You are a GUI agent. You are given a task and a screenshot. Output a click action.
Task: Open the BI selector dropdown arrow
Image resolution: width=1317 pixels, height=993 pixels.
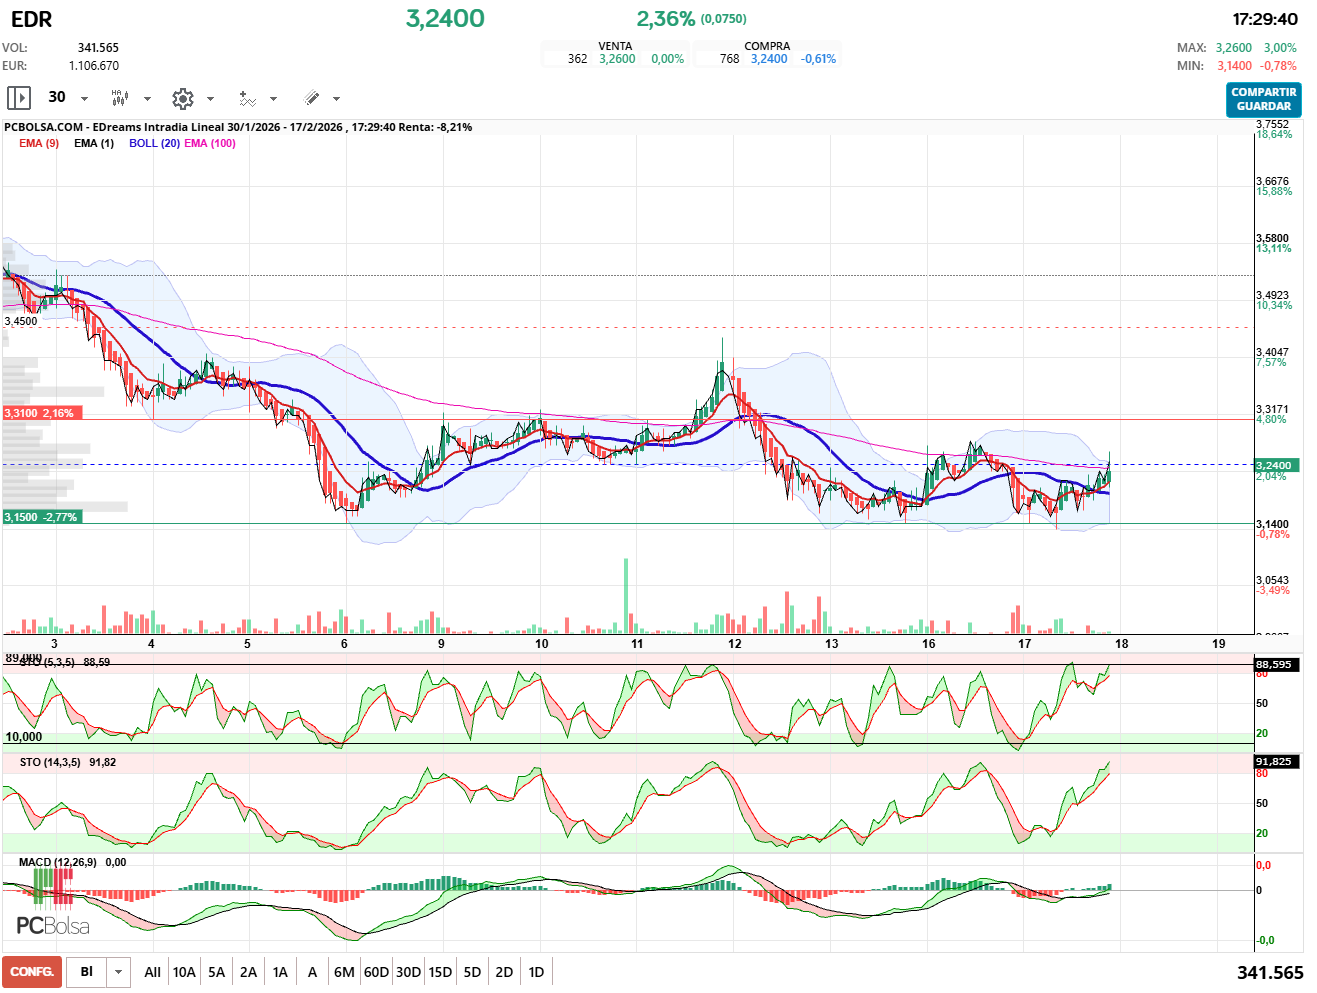pyautogui.click(x=119, y=972)
